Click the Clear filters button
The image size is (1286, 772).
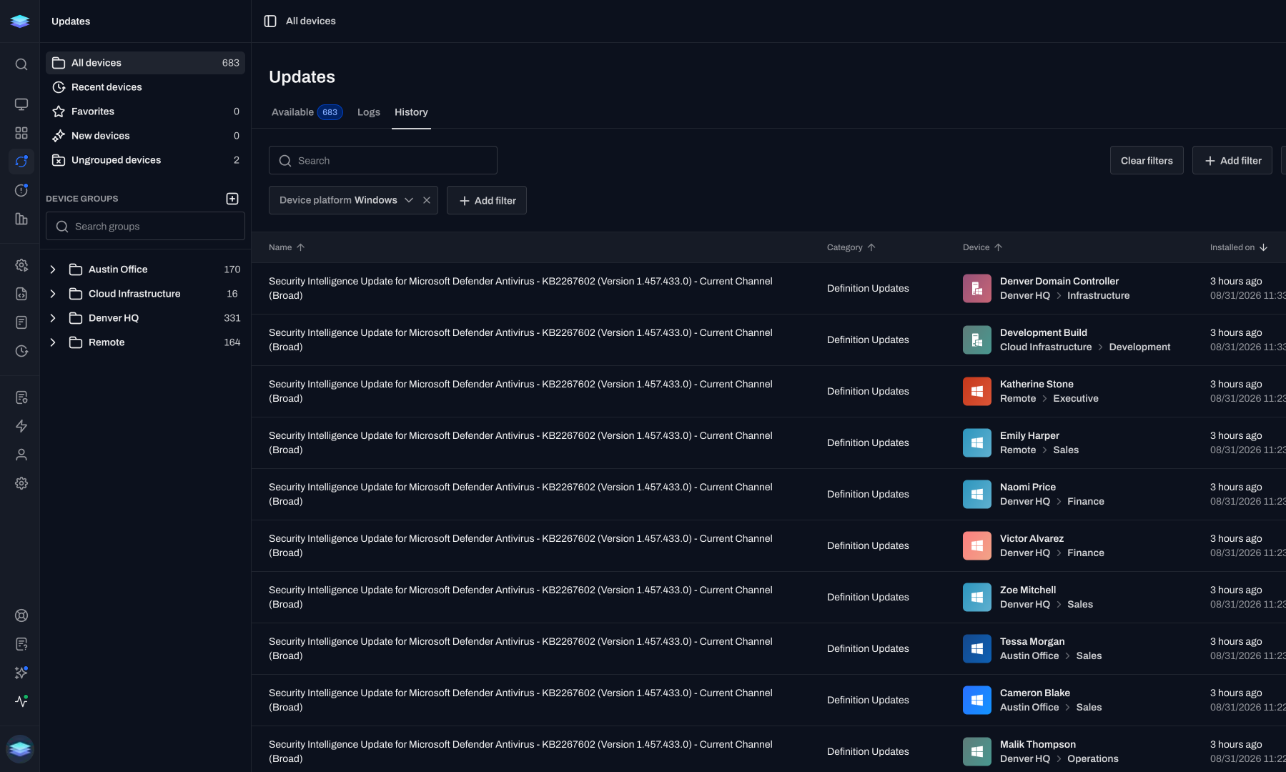click(1147, 160)
